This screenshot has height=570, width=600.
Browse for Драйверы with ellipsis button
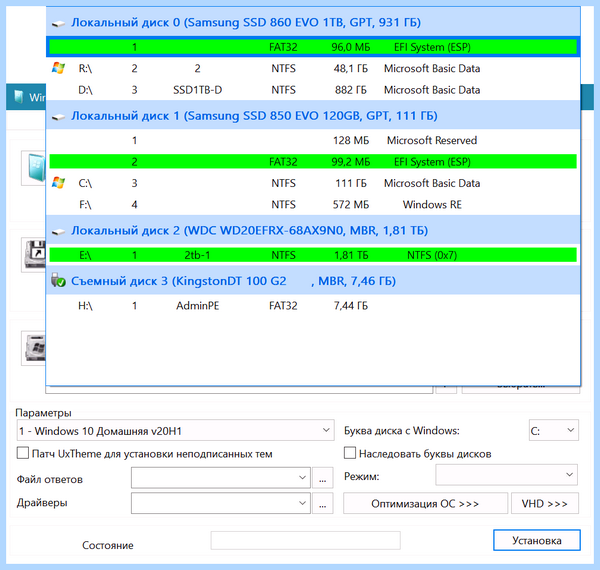tap(323, 503)
